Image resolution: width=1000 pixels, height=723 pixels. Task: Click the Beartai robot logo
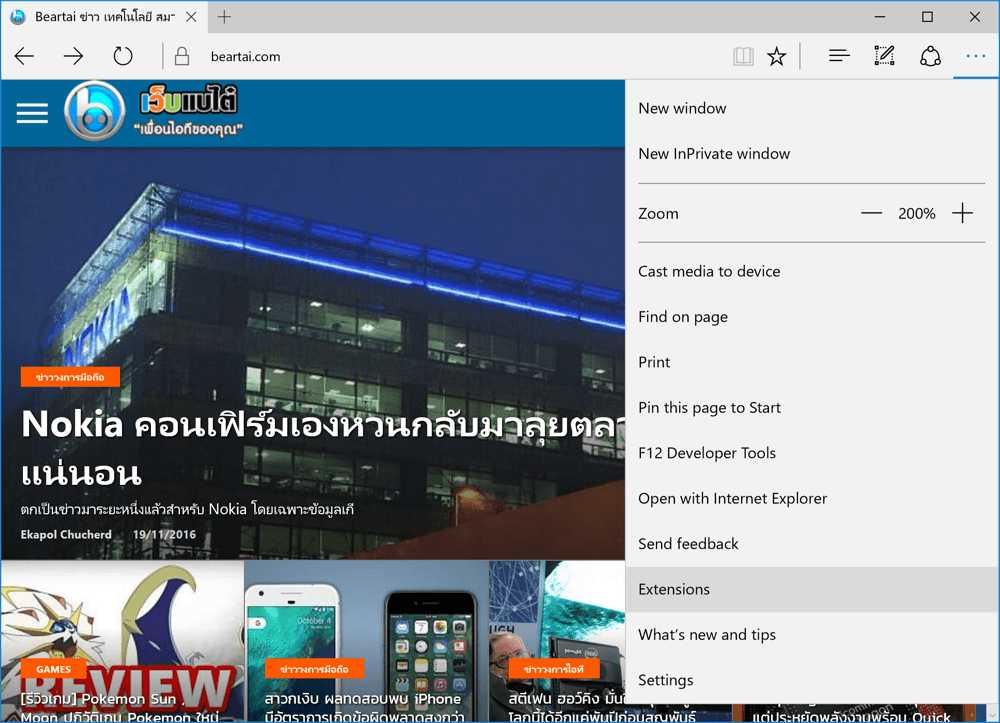94,112
